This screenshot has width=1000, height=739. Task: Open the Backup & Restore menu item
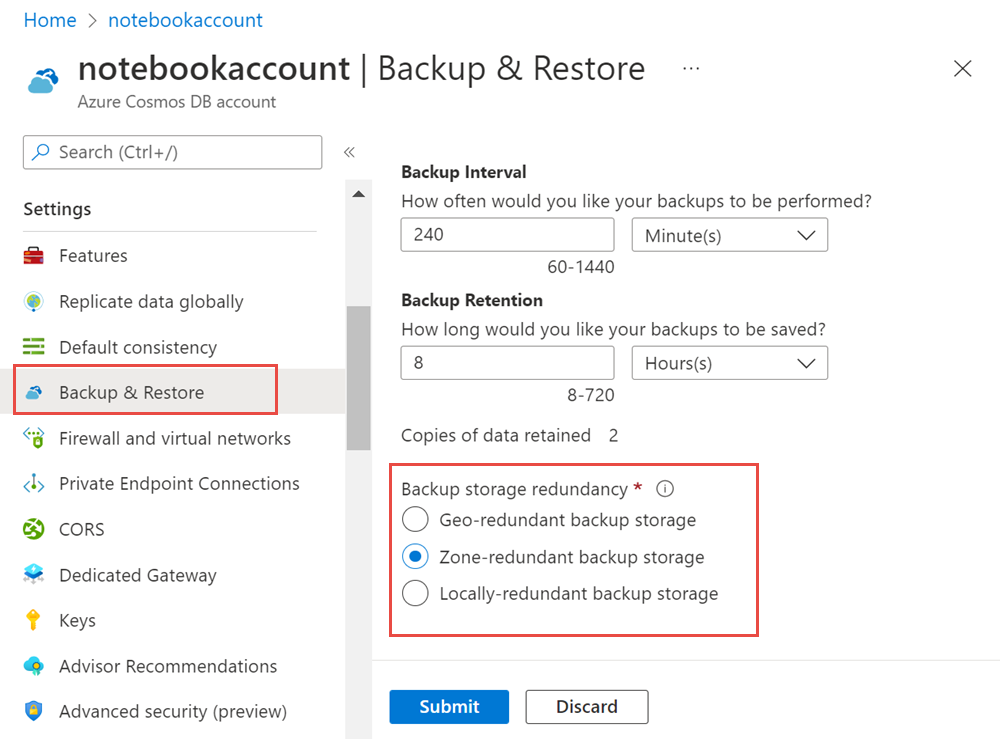[x=131, y=393]
